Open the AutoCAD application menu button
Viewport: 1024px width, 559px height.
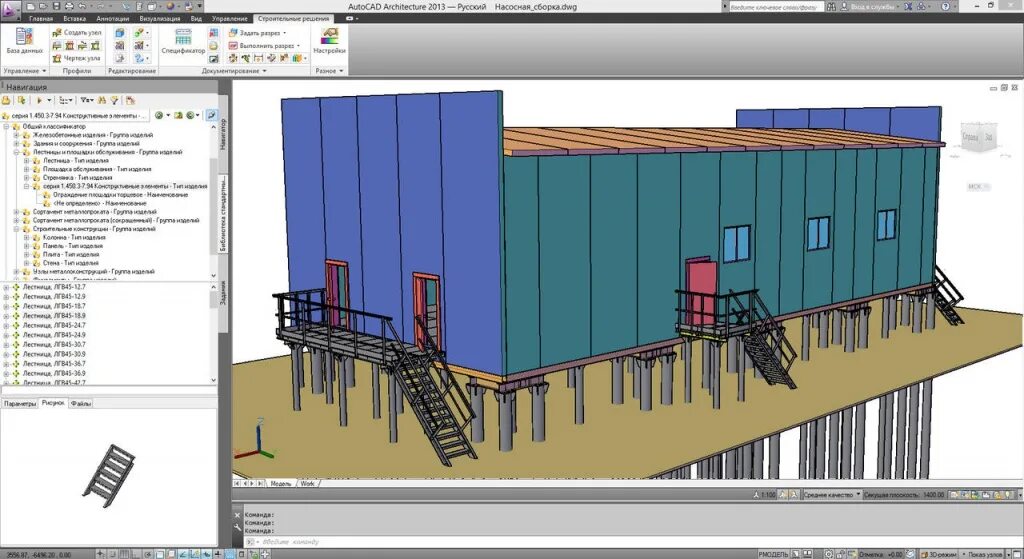point(11,9)
